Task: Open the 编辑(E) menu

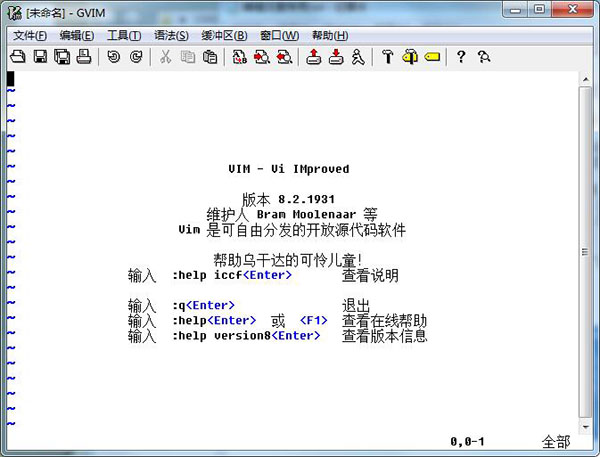Action: pos(77,36)
